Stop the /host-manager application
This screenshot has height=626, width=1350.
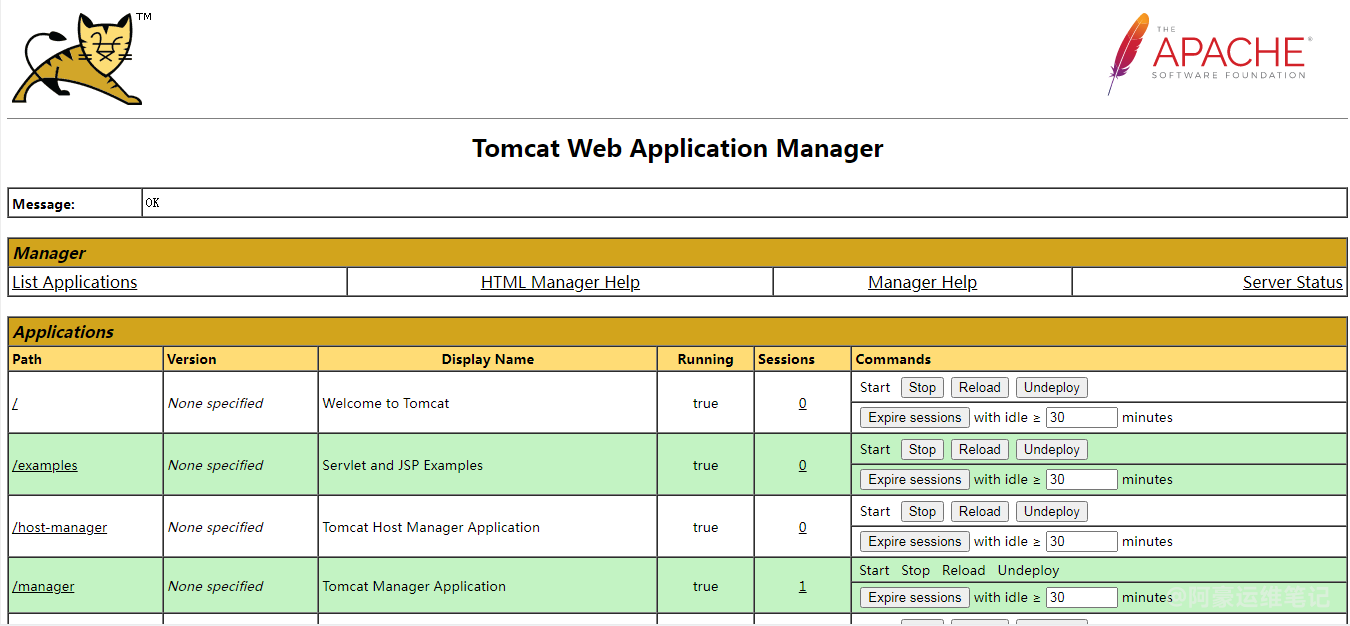922,512
